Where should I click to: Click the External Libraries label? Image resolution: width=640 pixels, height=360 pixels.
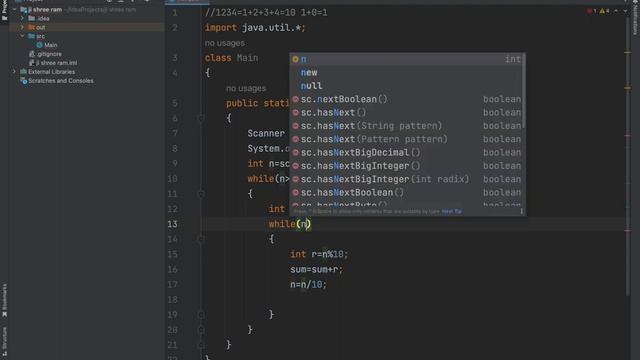click(51, 72)
